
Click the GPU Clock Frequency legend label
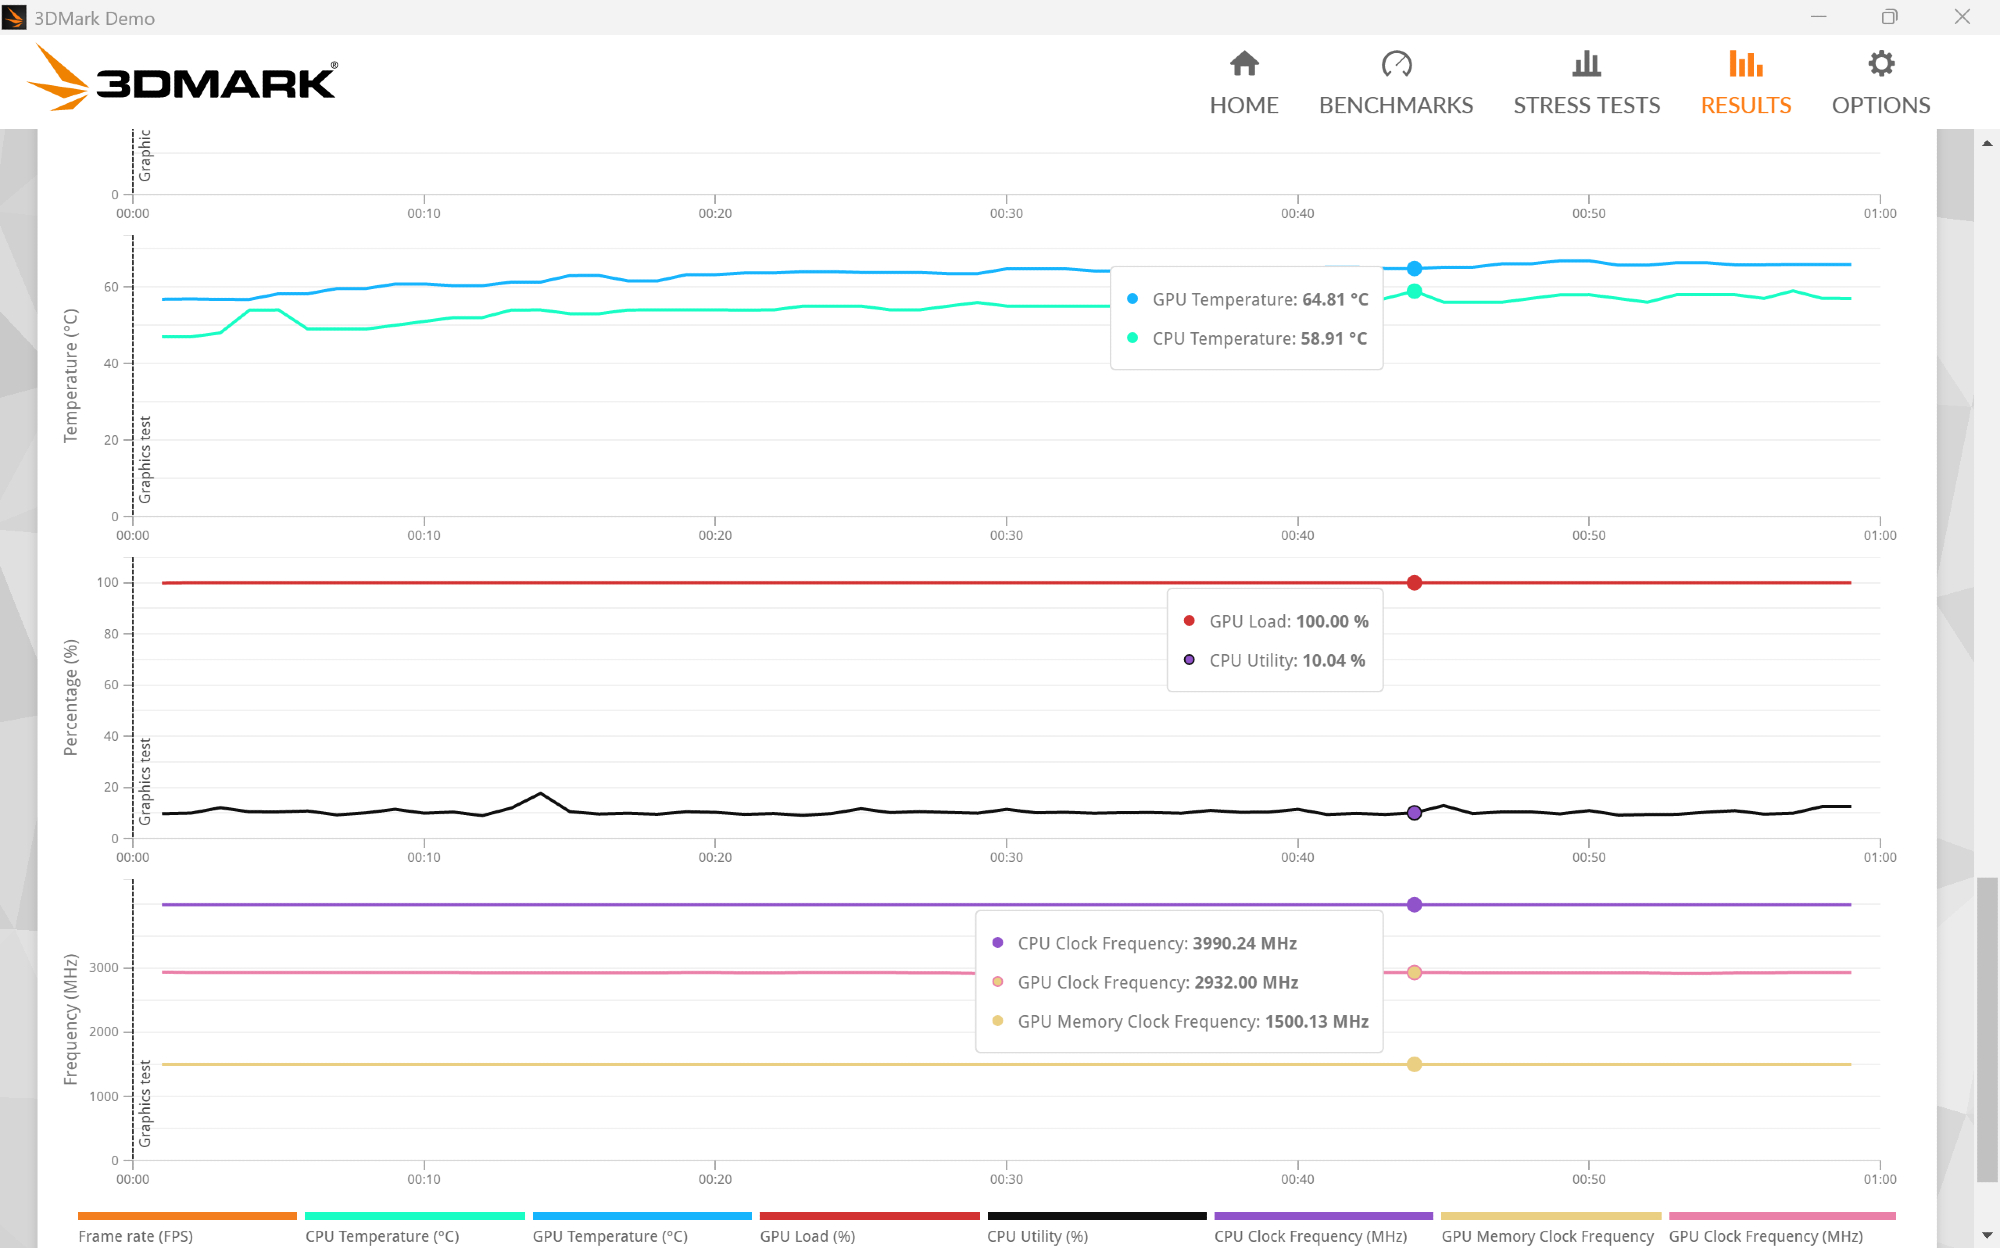click(x=1765, y=1236)
